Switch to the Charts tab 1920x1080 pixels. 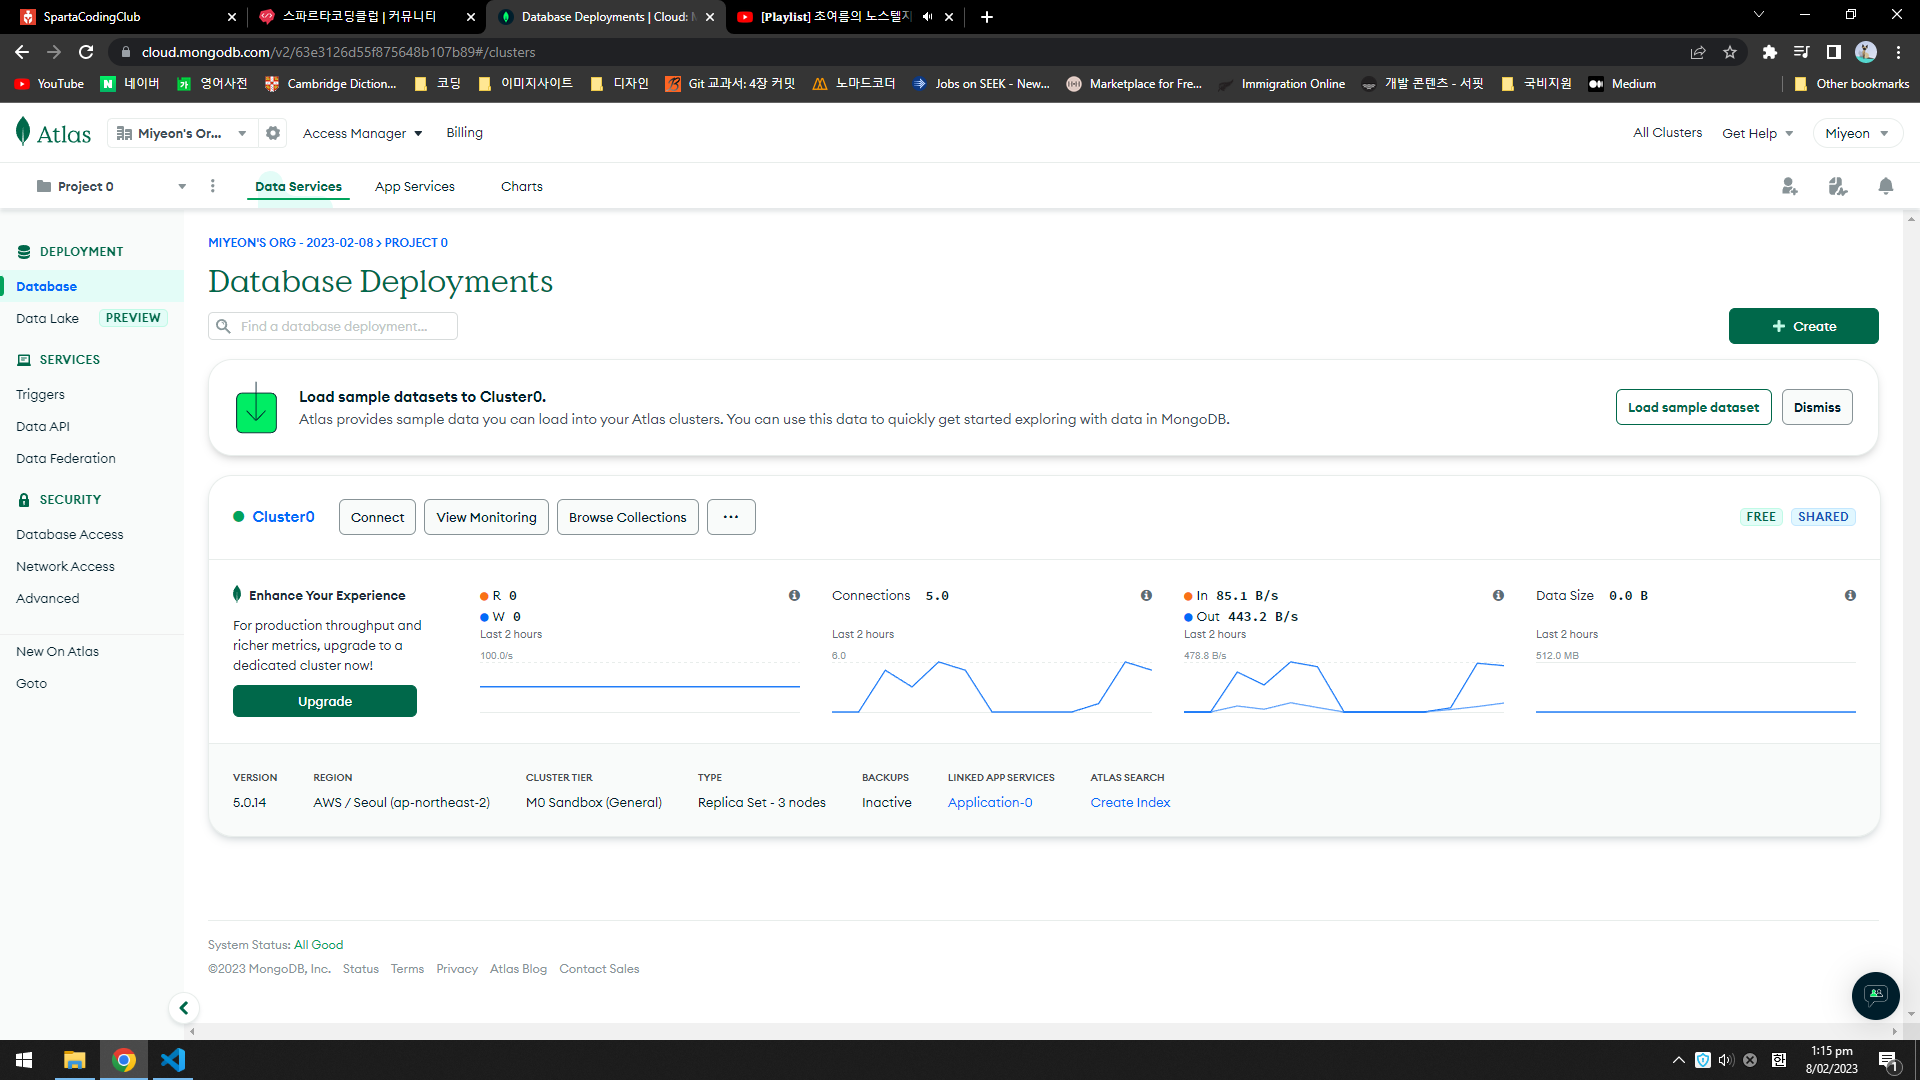pyautogui.click(x=522, y=186)
